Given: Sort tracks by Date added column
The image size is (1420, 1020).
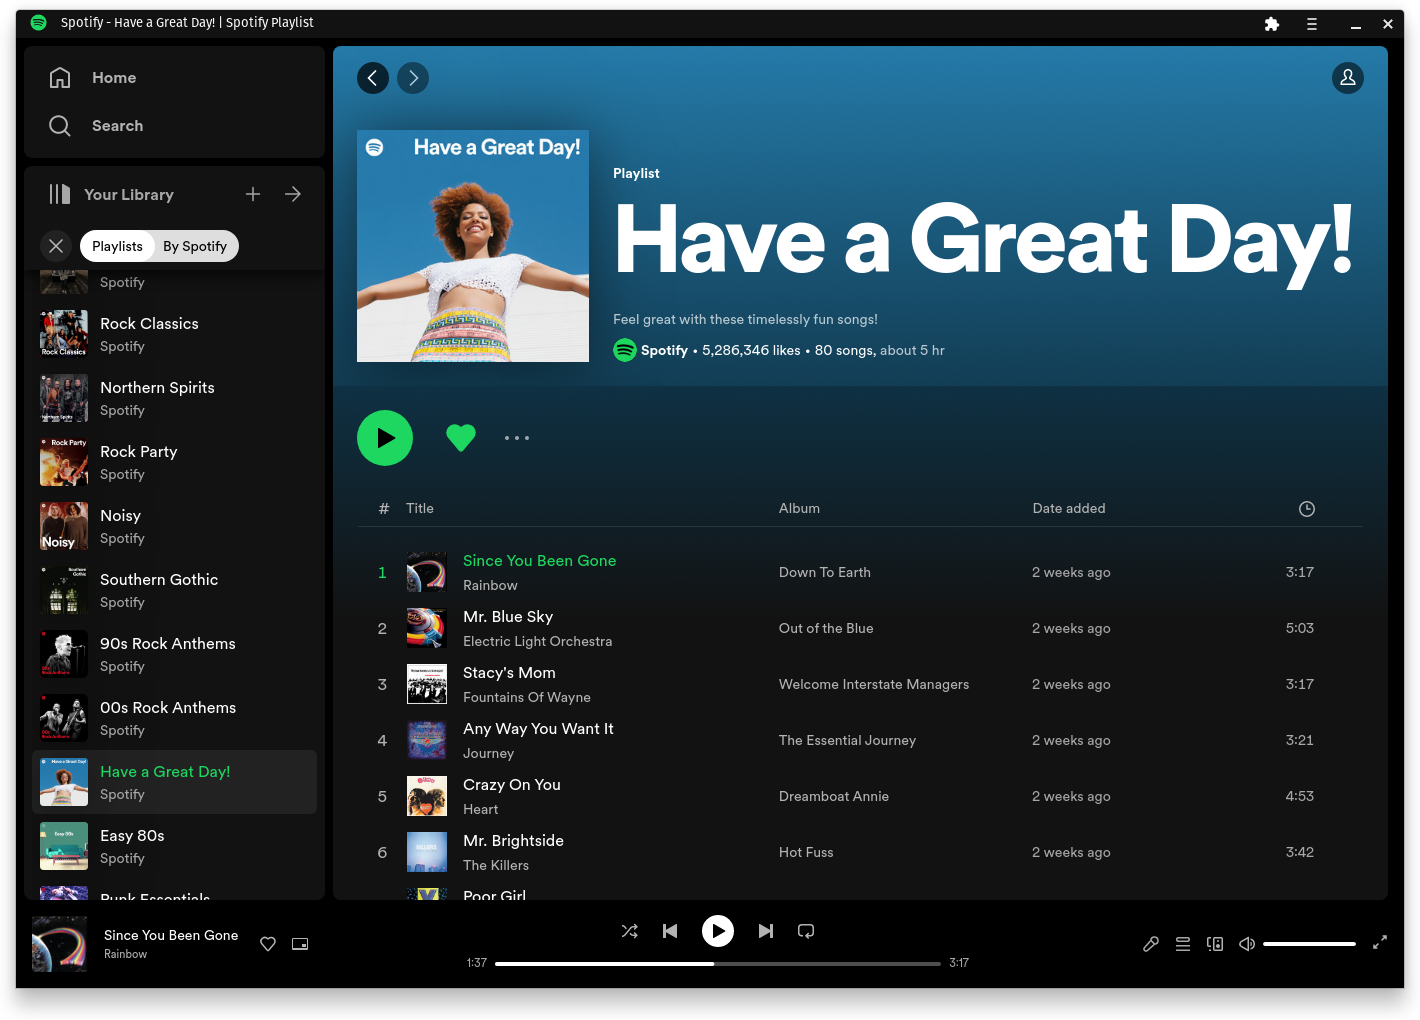Looking at the screenshot, I should coord(1069,509).
